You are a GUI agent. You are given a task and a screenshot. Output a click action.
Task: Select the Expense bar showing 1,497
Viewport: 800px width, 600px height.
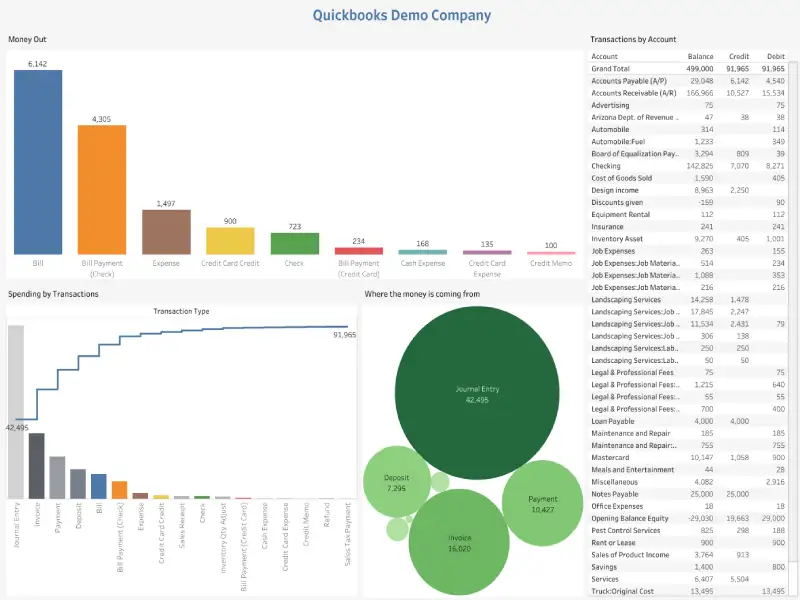tap(166, 230)
